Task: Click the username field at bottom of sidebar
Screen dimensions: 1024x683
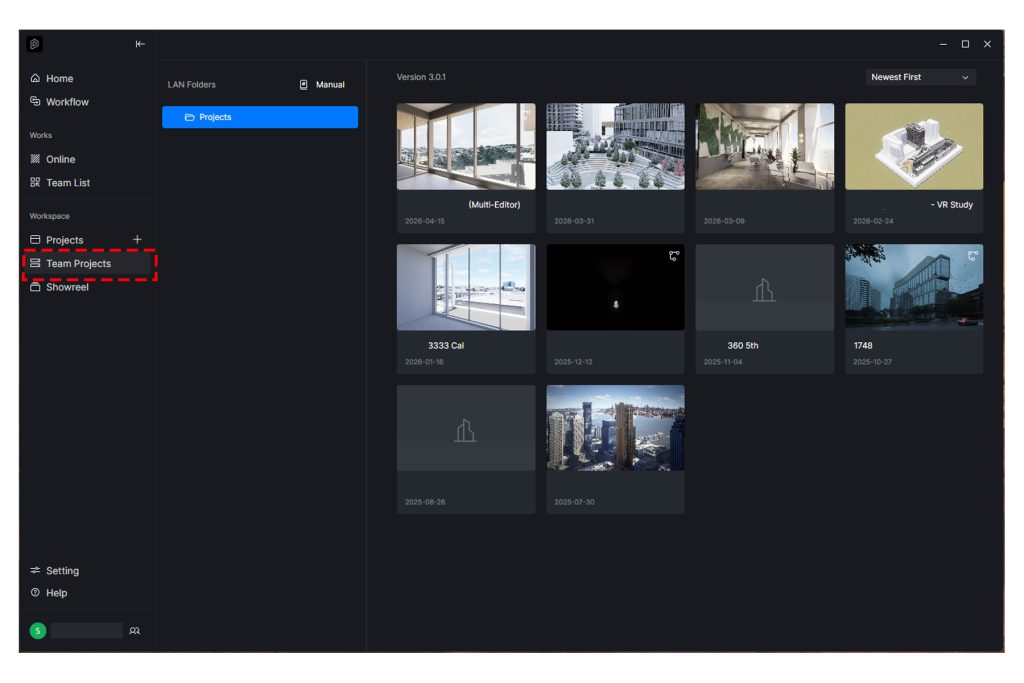Action: (x=87, y=631)
